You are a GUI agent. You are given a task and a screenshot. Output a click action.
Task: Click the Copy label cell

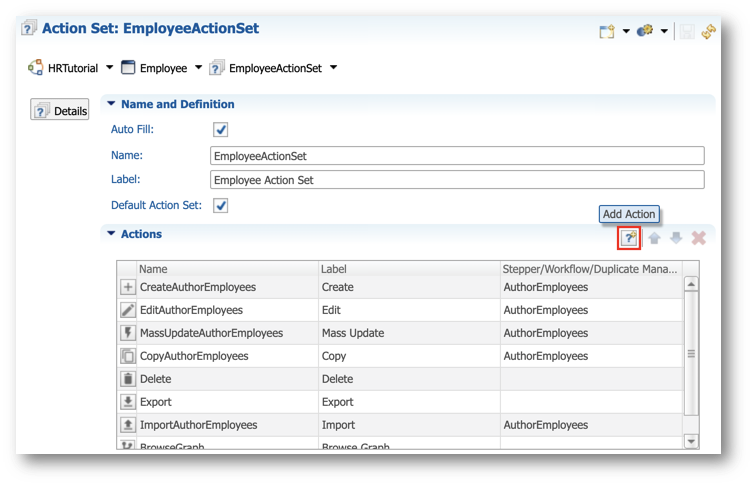(x=410, y=356)
